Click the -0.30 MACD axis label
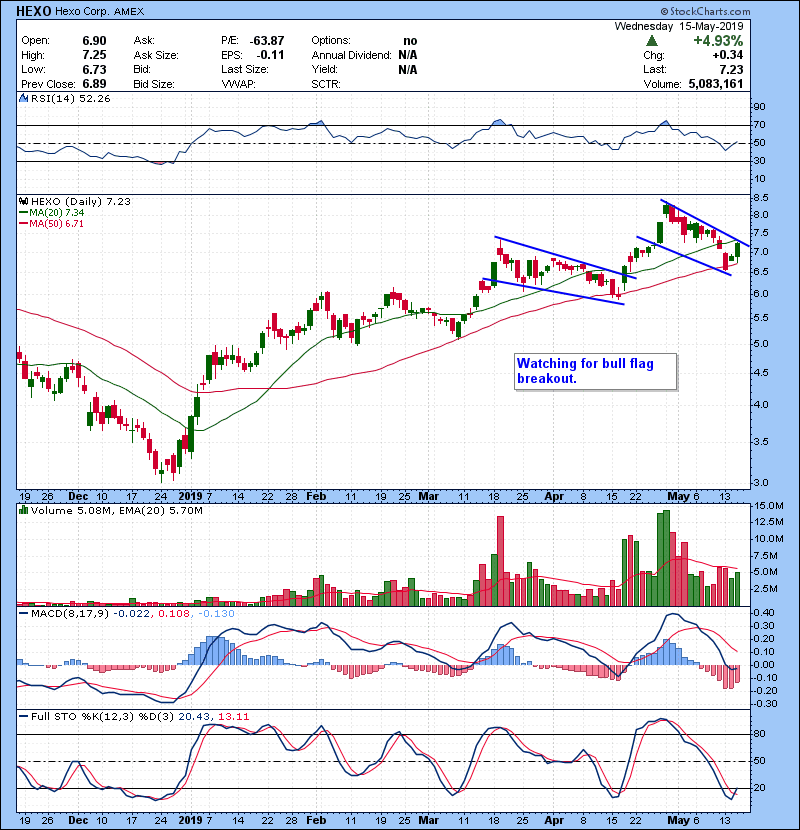Viewport: 800px width, 830px height. pos(765,704)
